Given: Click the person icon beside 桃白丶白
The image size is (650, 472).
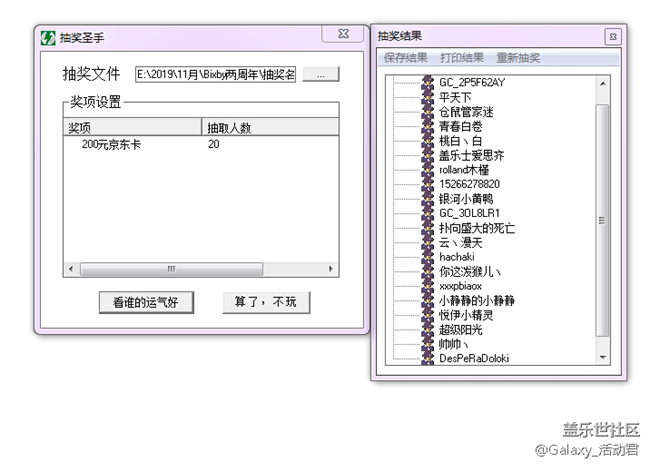Looking at the screenshot, I should coord(428,141).
